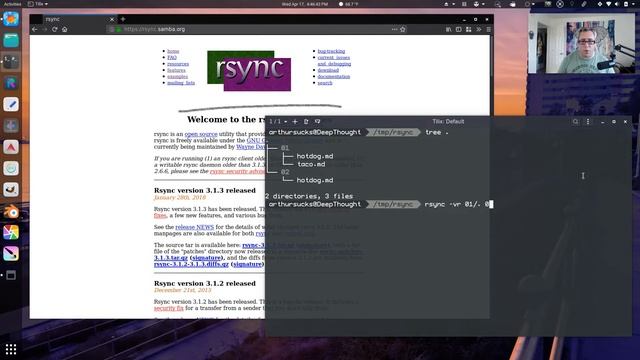
Task: Show more Firefox toolbar items via the overflow chevron
Action: click(x=479, y=29)
